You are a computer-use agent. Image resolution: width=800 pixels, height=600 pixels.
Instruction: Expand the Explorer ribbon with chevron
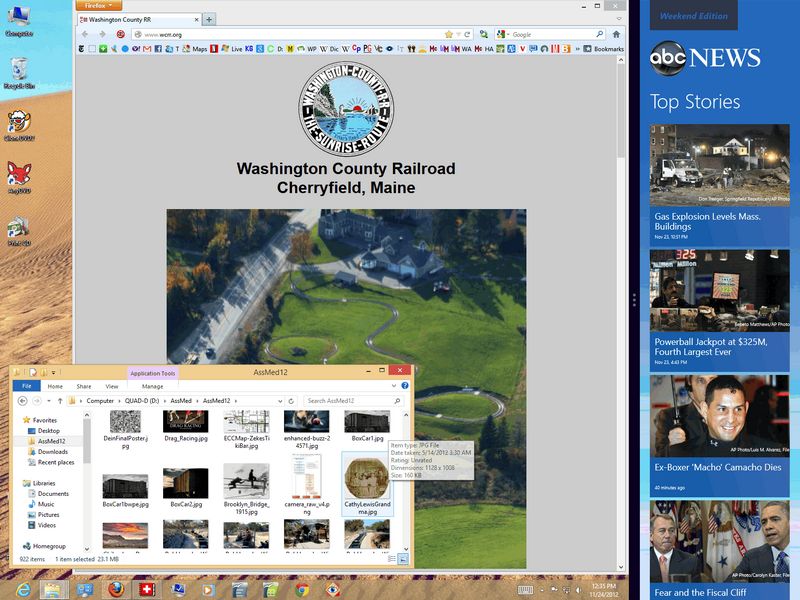point(393,386)
